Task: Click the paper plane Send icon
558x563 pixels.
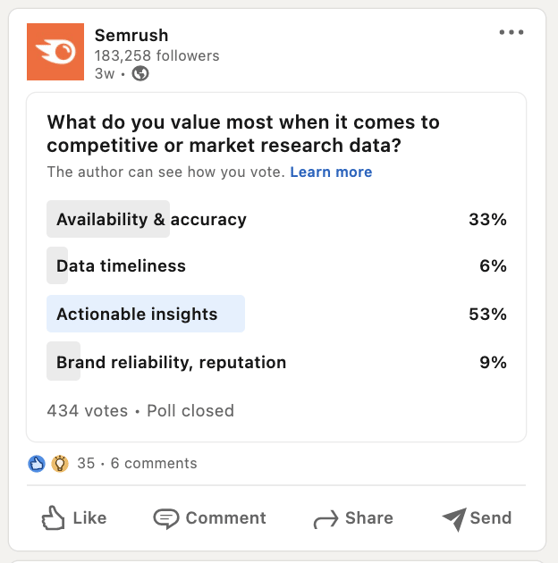Action: (x=454, y=519)
